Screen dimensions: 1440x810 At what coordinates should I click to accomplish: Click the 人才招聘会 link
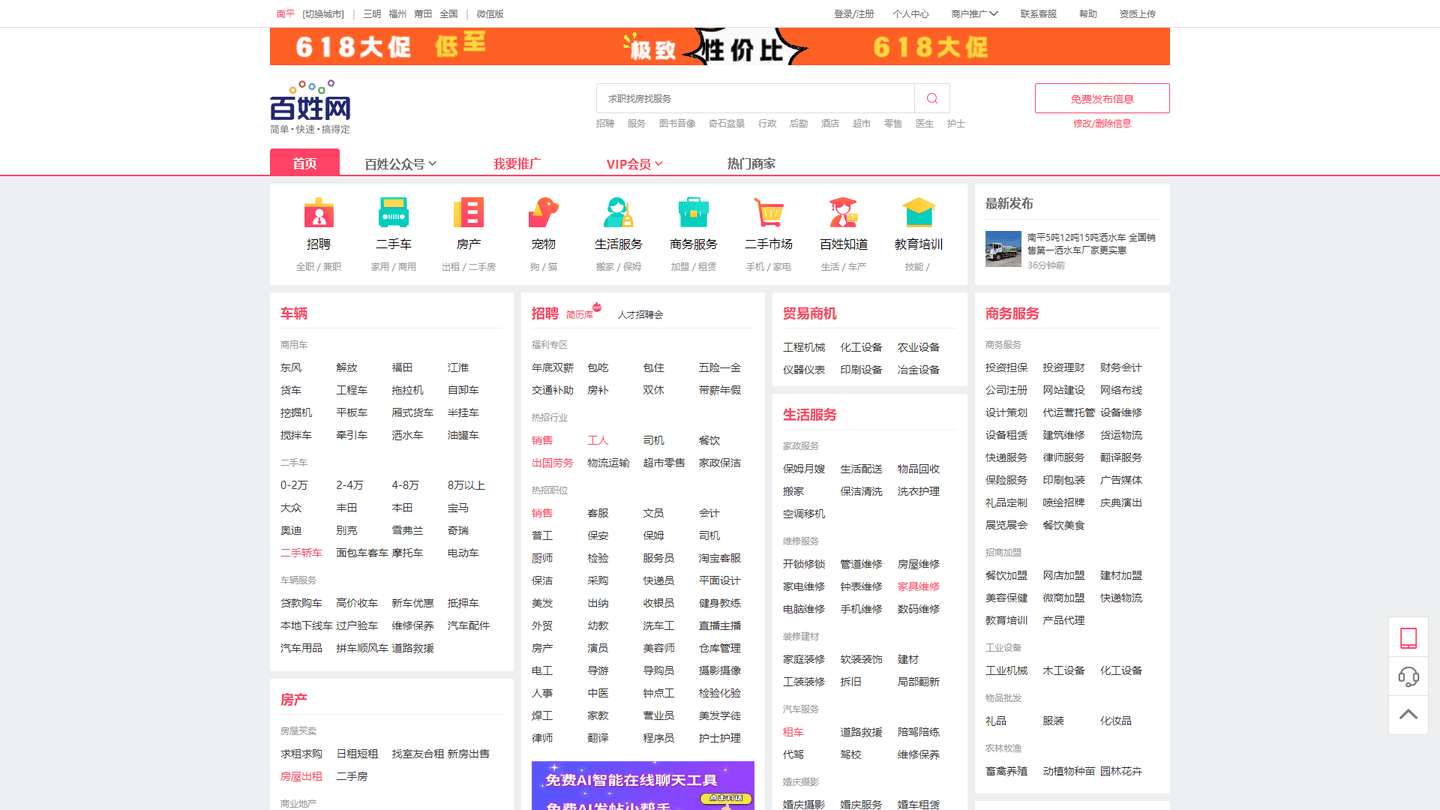pos(640,315)
